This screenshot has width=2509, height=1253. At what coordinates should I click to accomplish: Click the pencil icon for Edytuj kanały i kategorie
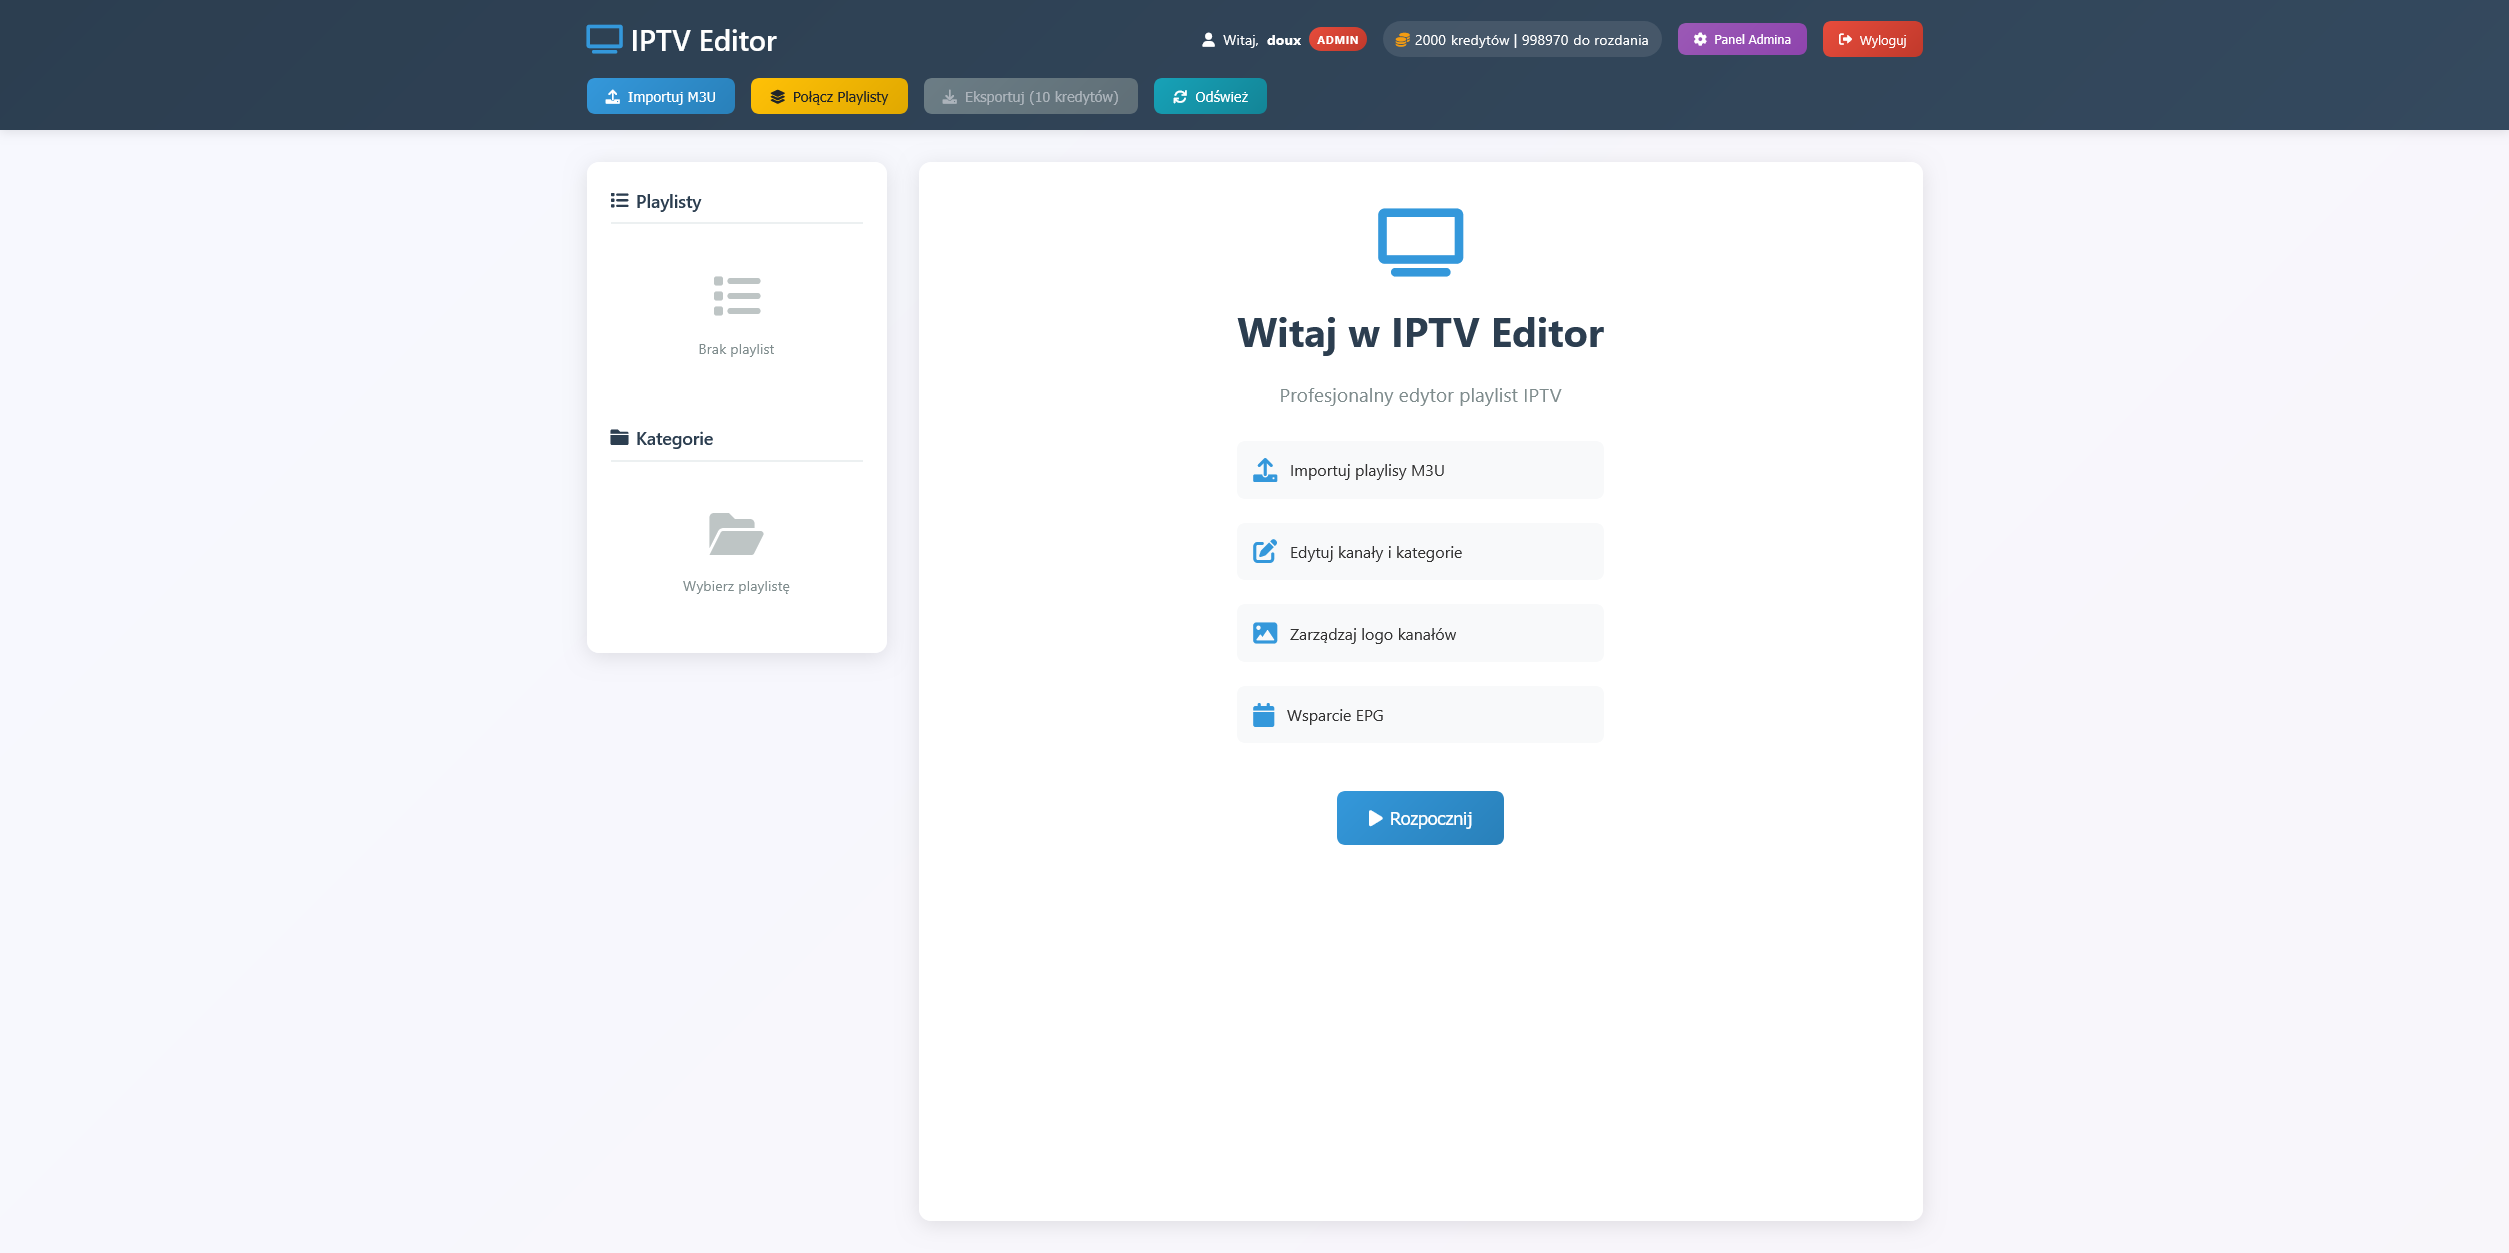(1264, 551)
